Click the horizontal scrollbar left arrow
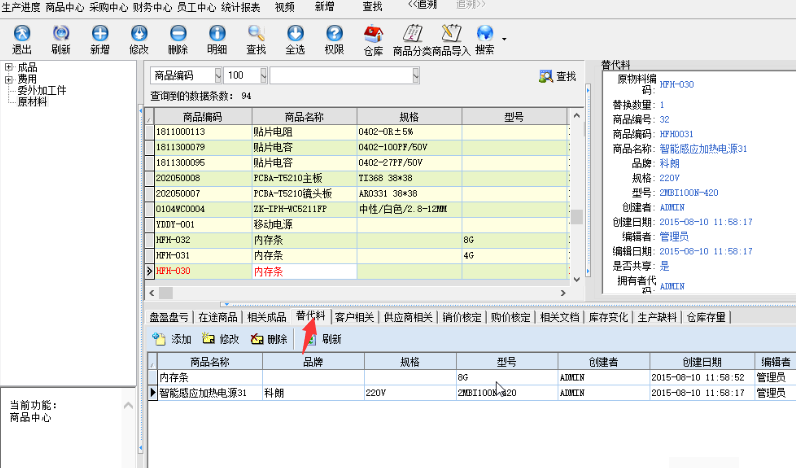Screen dimensions: 796x468 151,293
